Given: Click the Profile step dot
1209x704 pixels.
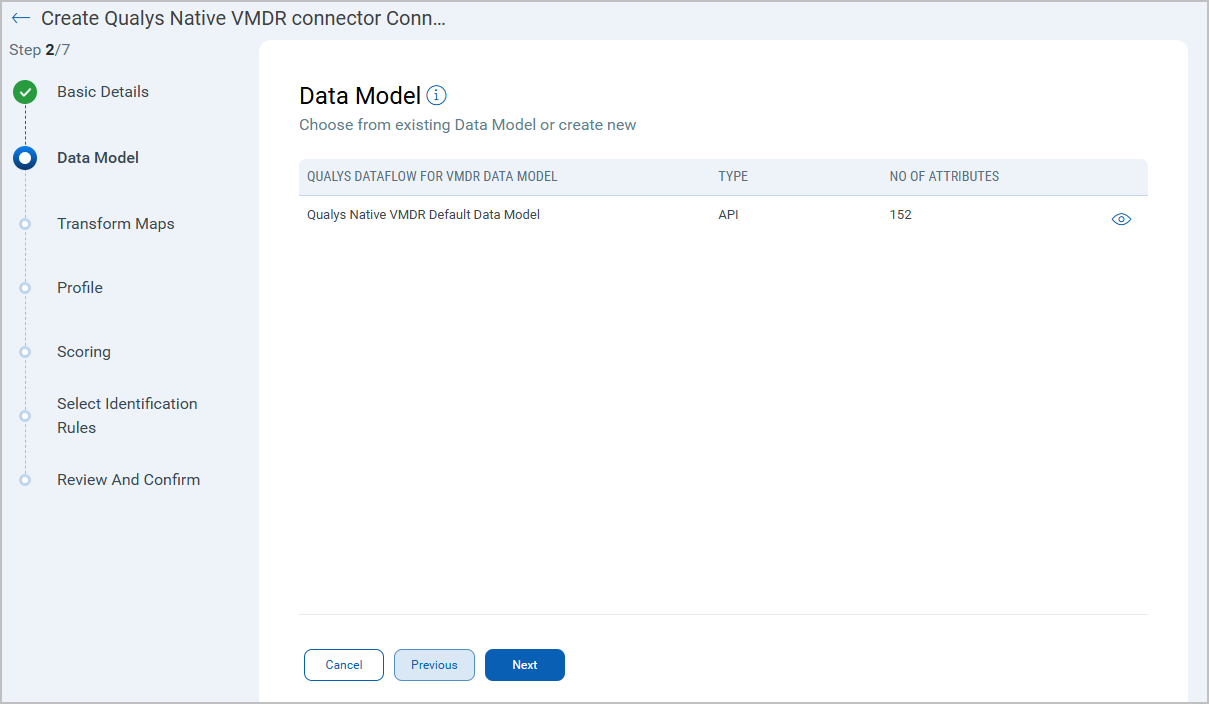Looking at the screenshot, I should click(25, 288).
